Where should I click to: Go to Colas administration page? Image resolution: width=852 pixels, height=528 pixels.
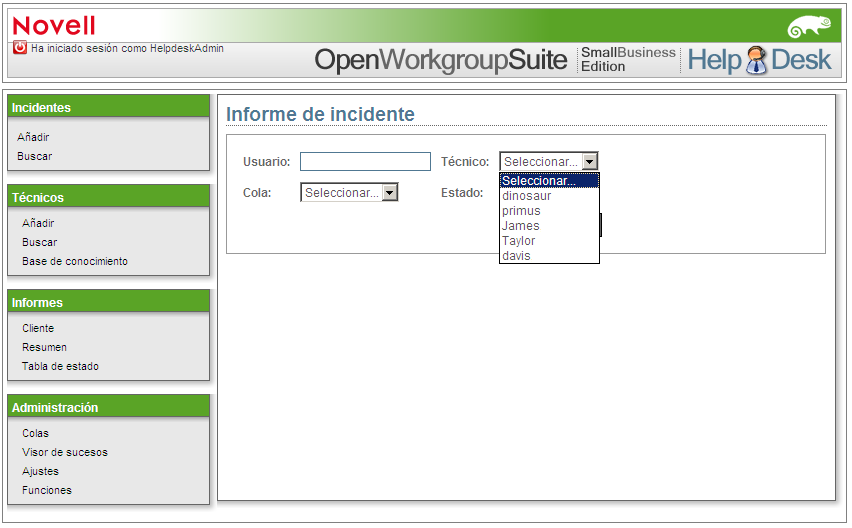coord(35,433)
